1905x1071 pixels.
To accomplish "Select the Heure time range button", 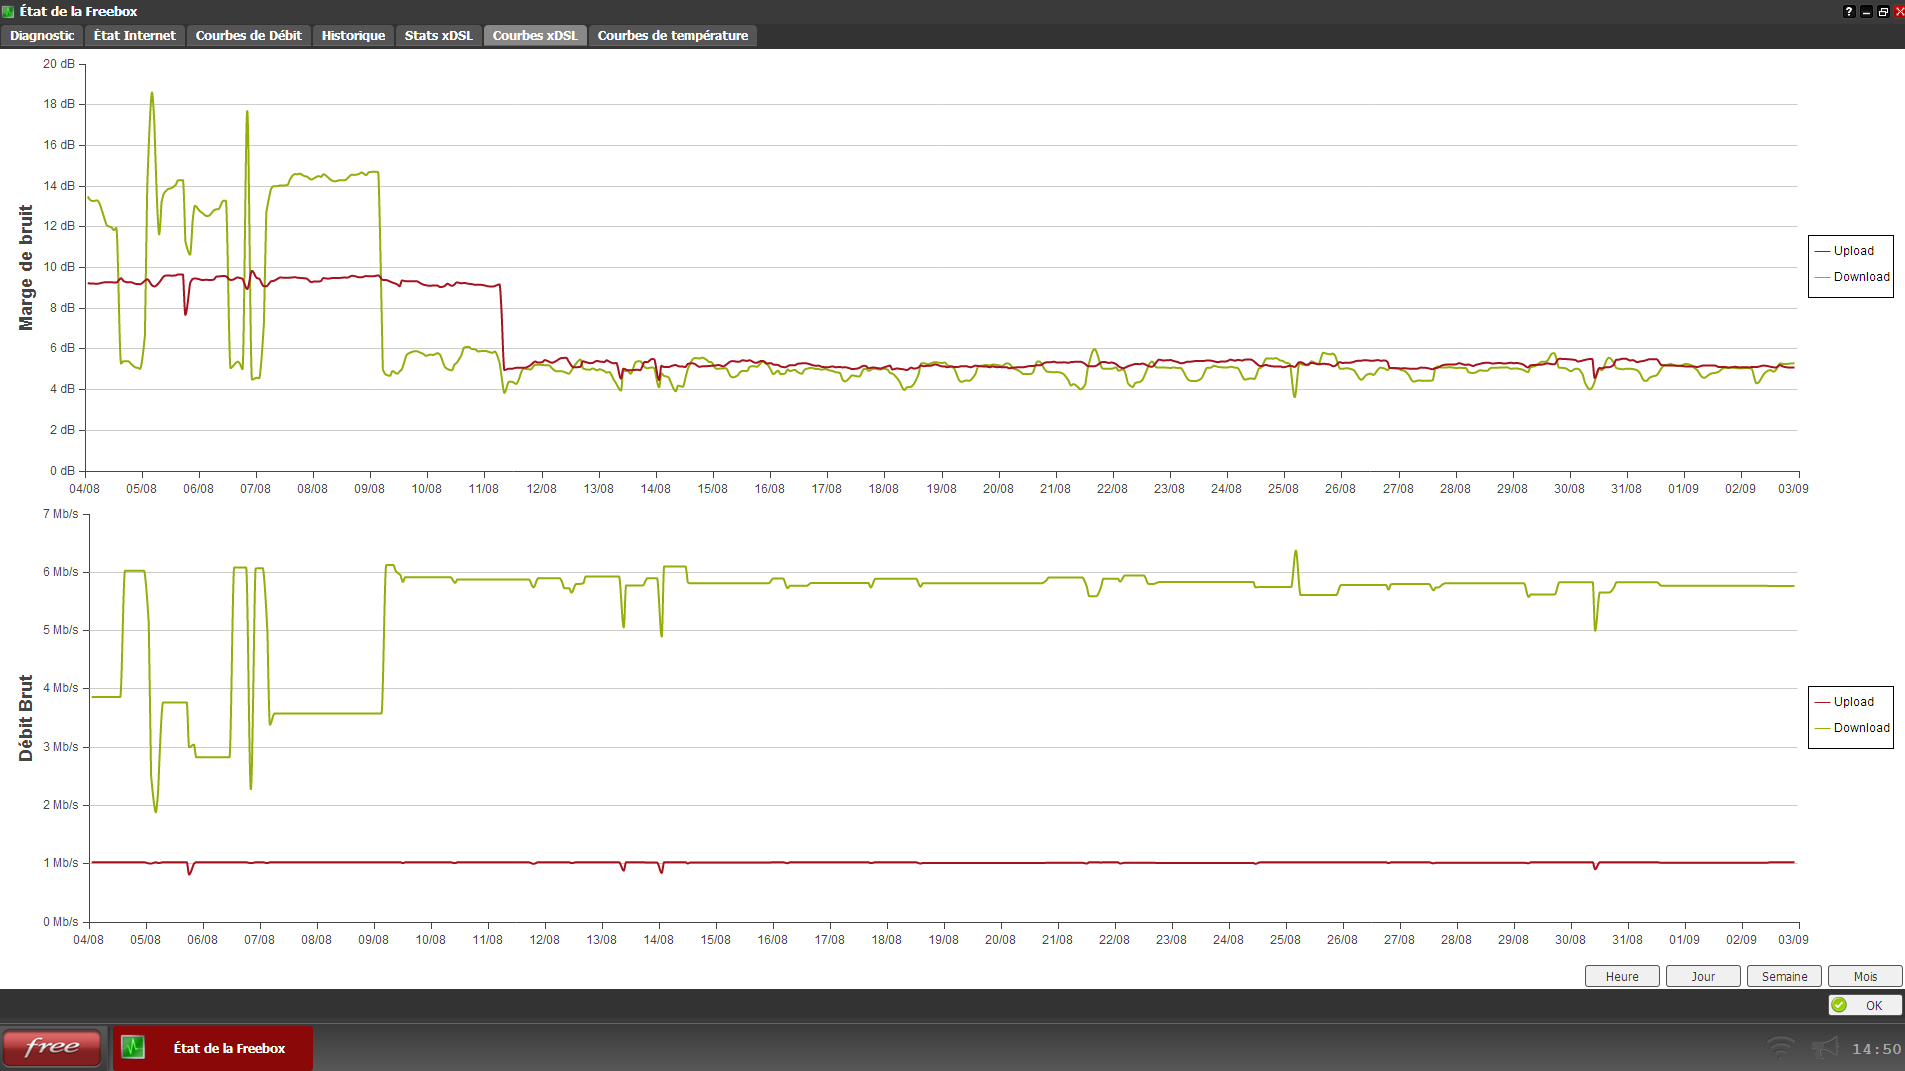I will (1622, 976).
